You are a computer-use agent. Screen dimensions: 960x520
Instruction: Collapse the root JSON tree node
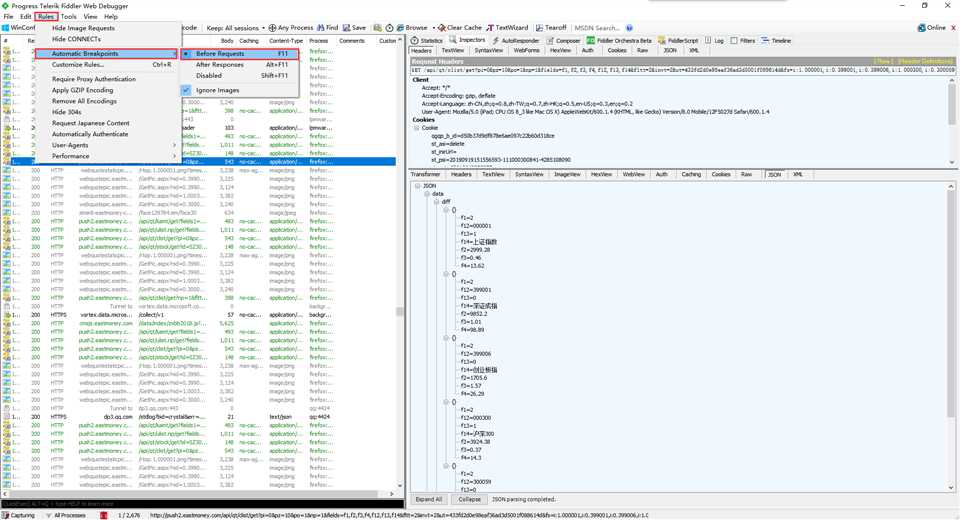pos(418,186)
